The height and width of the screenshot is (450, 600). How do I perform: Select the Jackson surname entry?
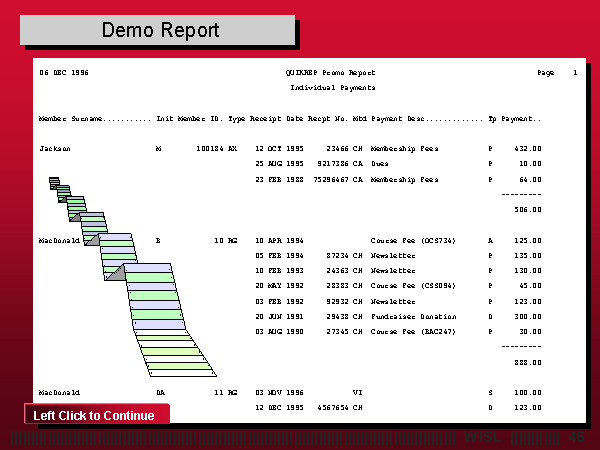point(55,148)
